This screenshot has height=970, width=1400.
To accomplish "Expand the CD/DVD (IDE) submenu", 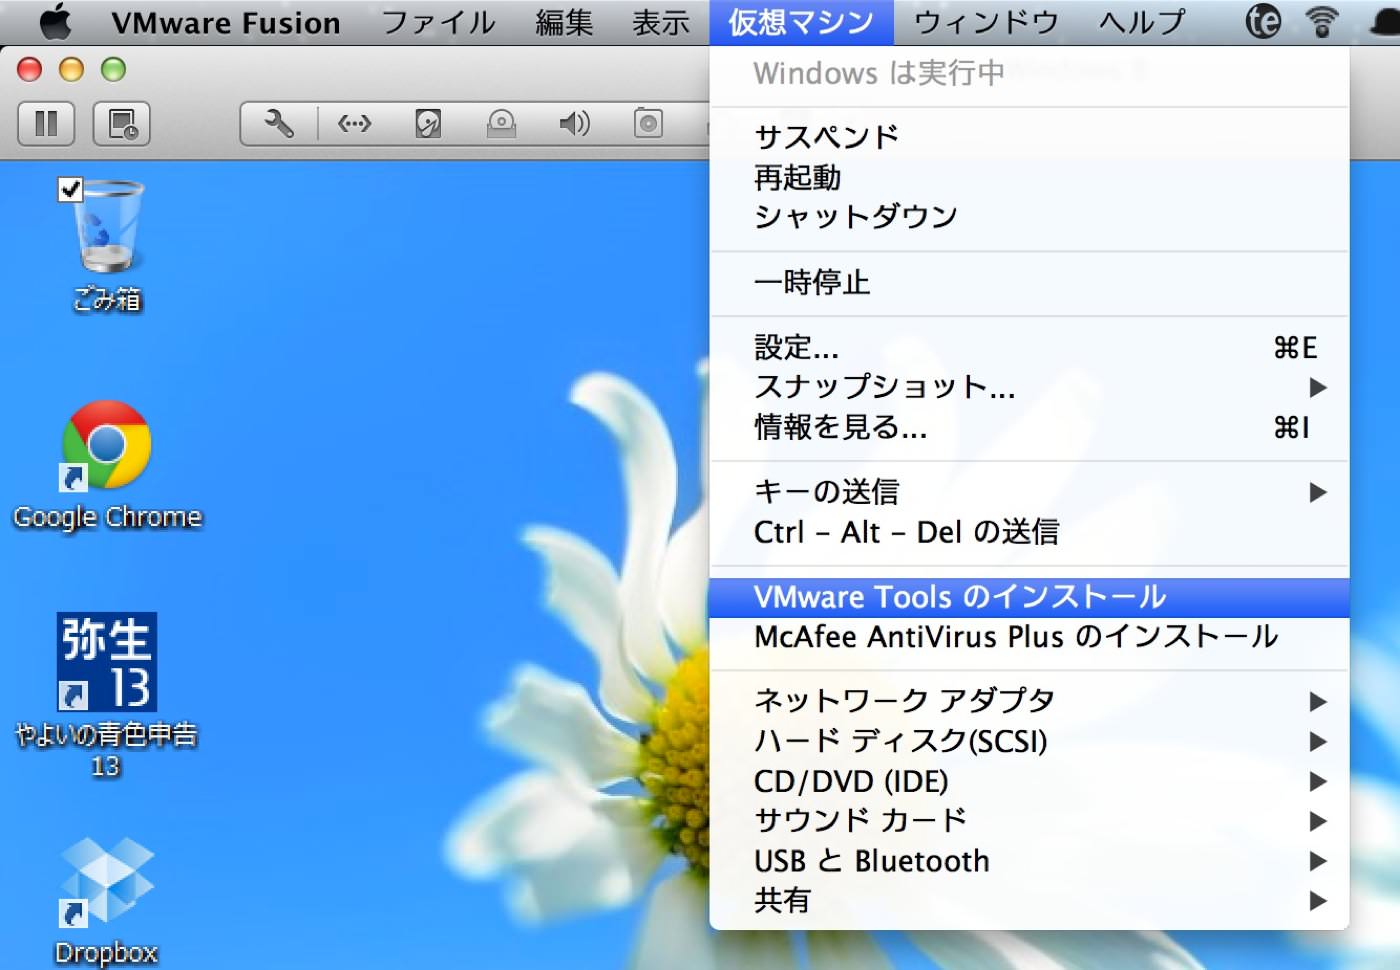I will click(x=1029, y=781).
